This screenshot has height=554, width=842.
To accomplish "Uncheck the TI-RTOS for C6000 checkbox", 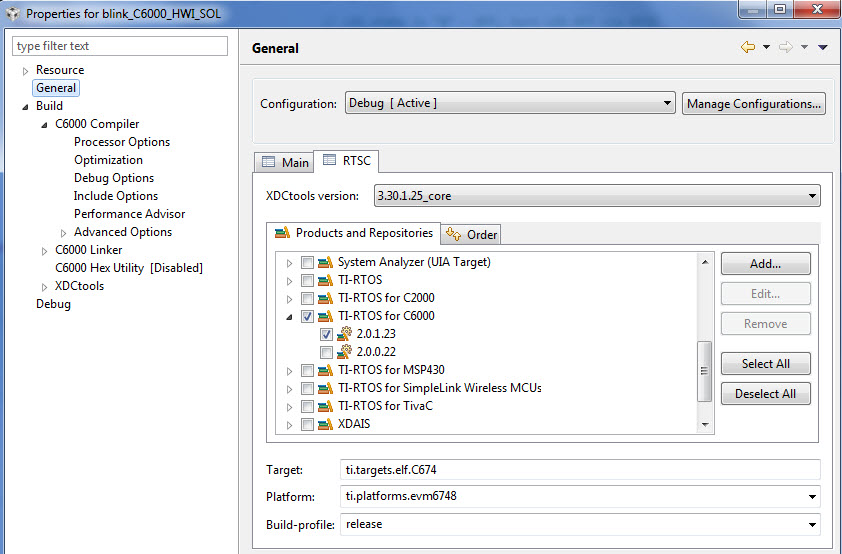I will (x=307, y=316).
